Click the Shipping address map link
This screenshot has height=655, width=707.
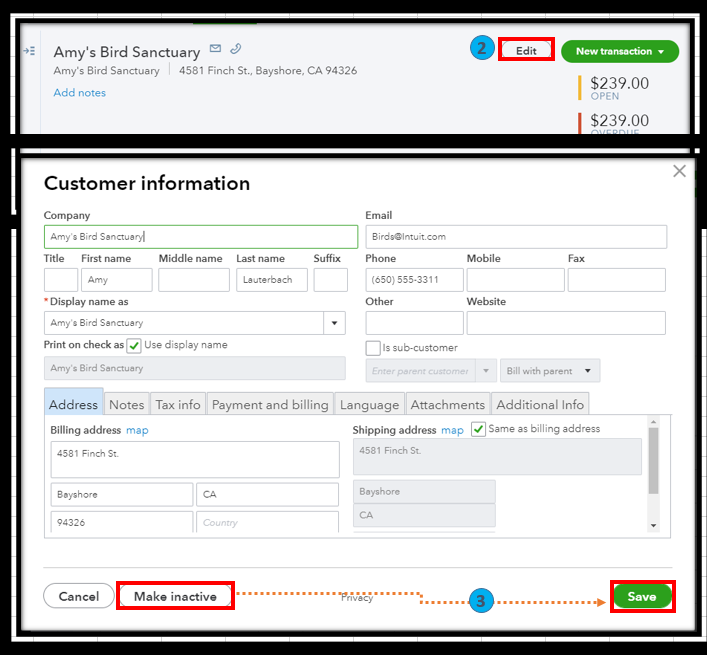click(x=452, y=431)
